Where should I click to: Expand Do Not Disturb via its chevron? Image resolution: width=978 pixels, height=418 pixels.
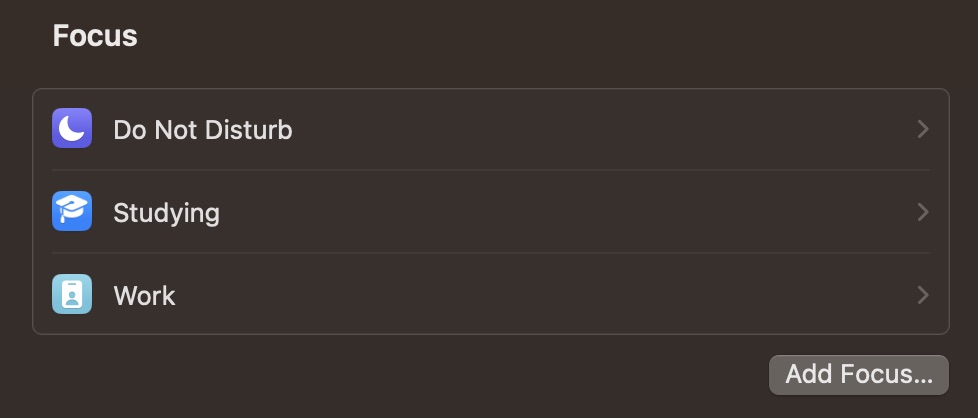pyautogui.click(x=922, y=129)
